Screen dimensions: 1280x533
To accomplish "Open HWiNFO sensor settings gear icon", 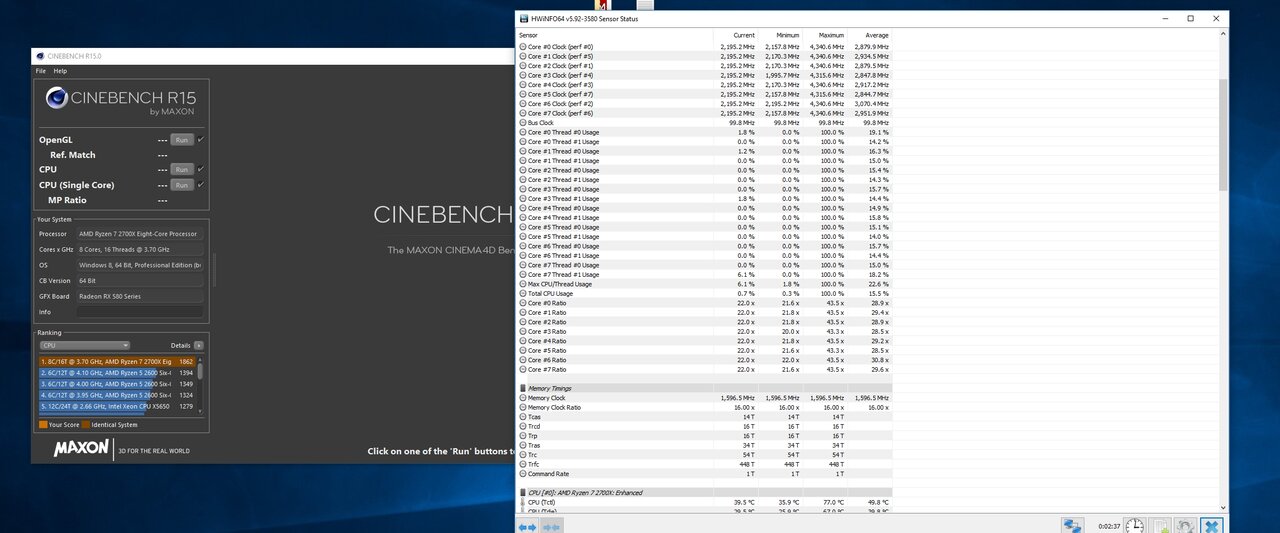I will pos(1186,525).
